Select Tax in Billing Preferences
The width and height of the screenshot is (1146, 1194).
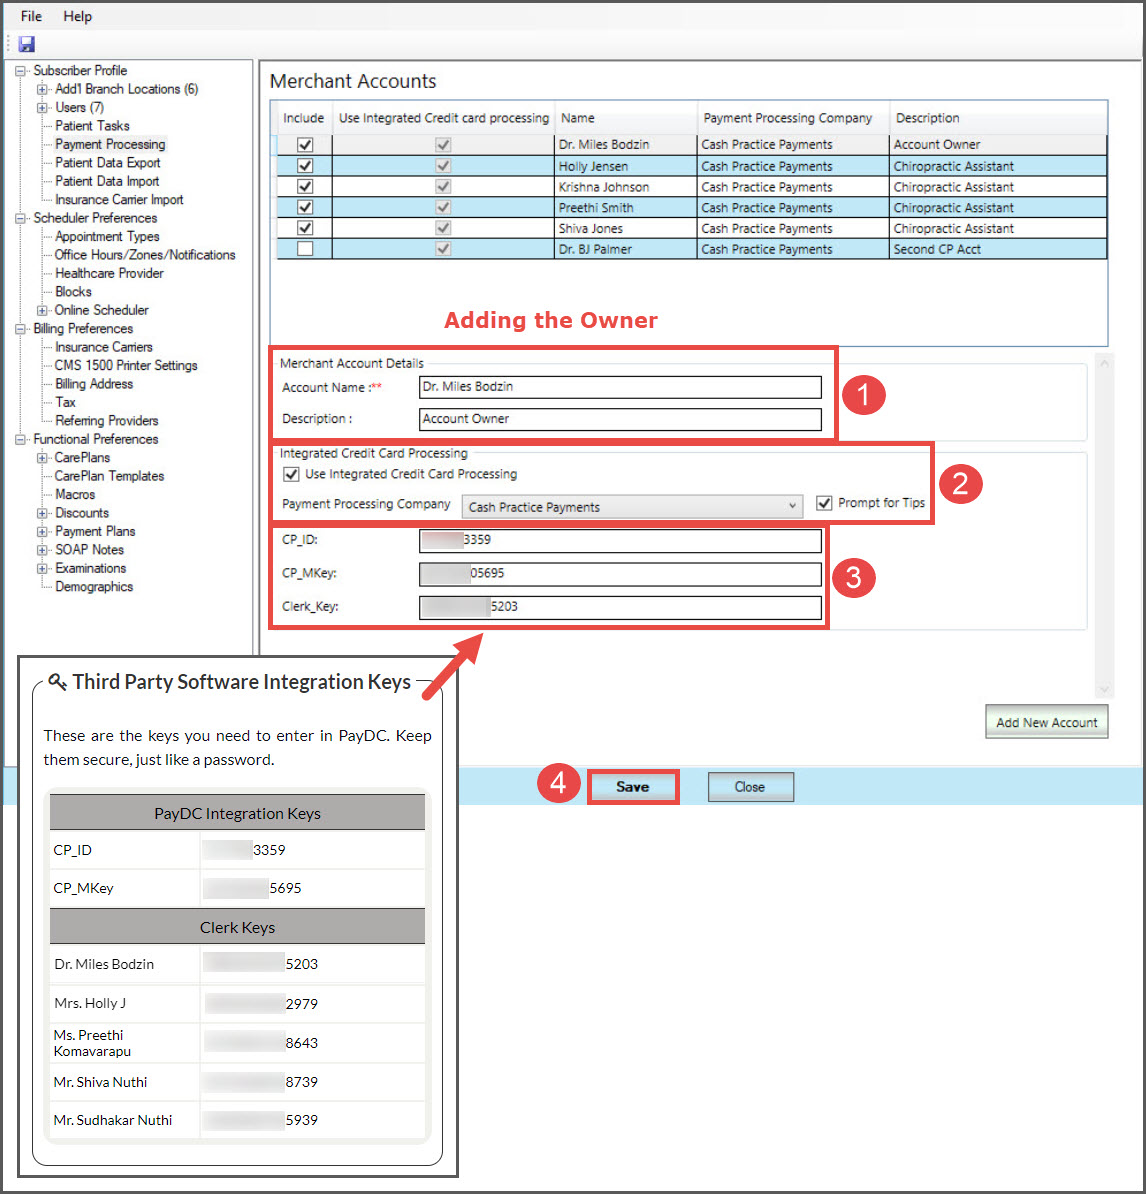pos(65,402)
